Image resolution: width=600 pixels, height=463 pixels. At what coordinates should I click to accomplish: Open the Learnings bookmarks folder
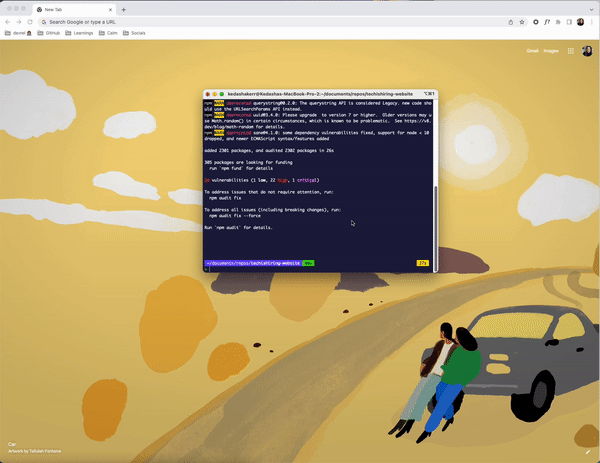79,33
